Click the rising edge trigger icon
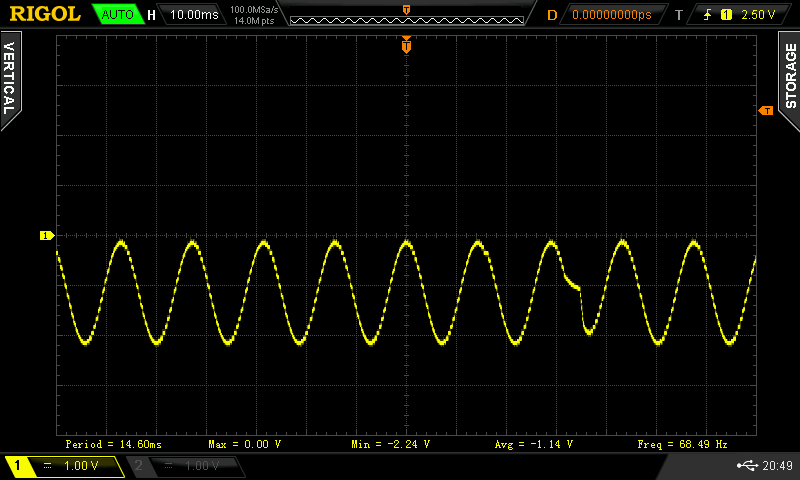Viewport: 800px width, 480px height. pos(707,15)
